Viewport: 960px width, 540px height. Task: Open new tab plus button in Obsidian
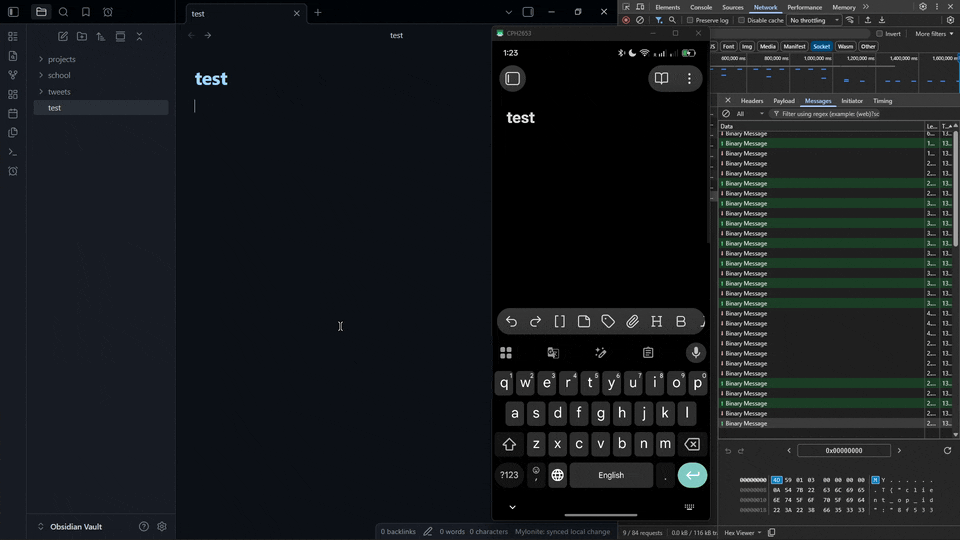[318, 12]
